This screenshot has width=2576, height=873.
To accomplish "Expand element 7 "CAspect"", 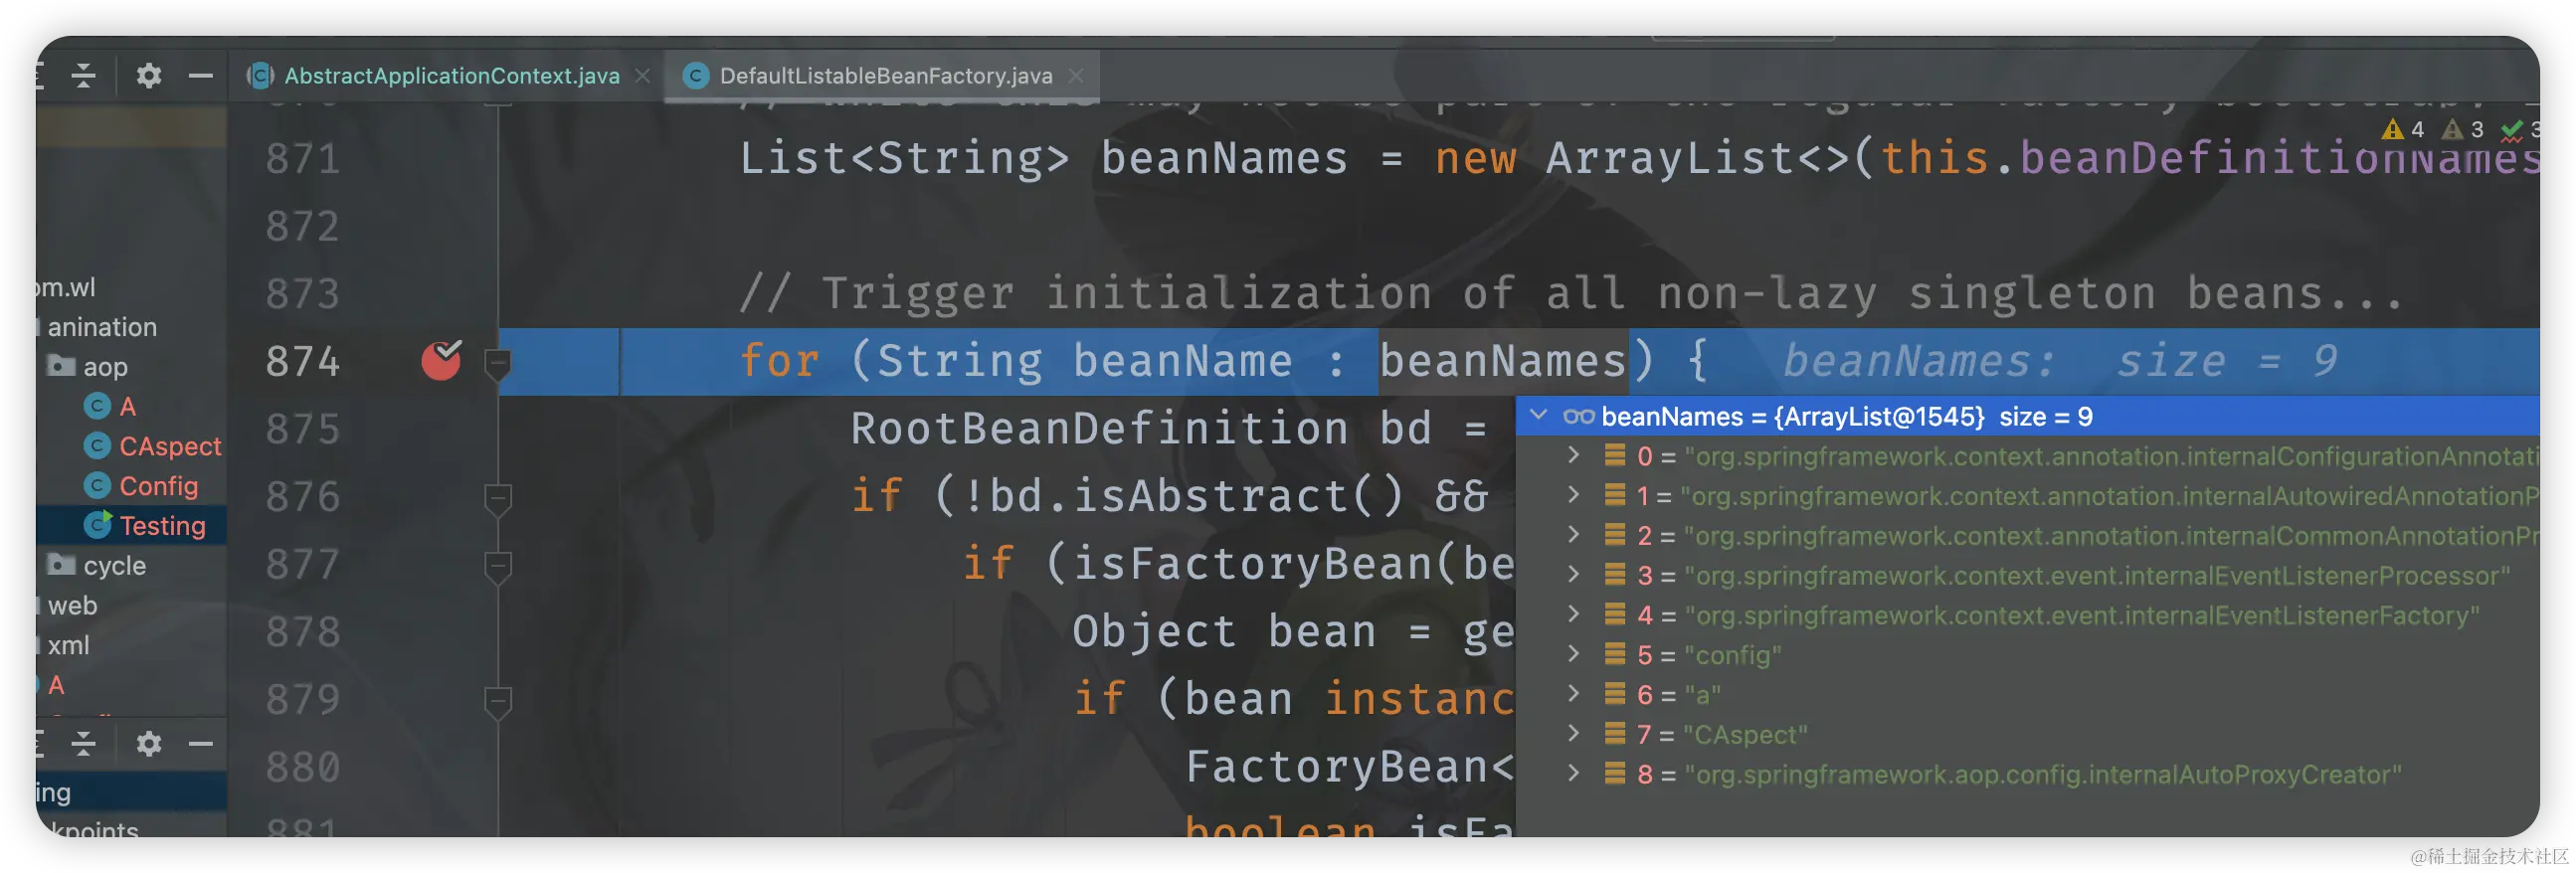I will (1573, 734).
